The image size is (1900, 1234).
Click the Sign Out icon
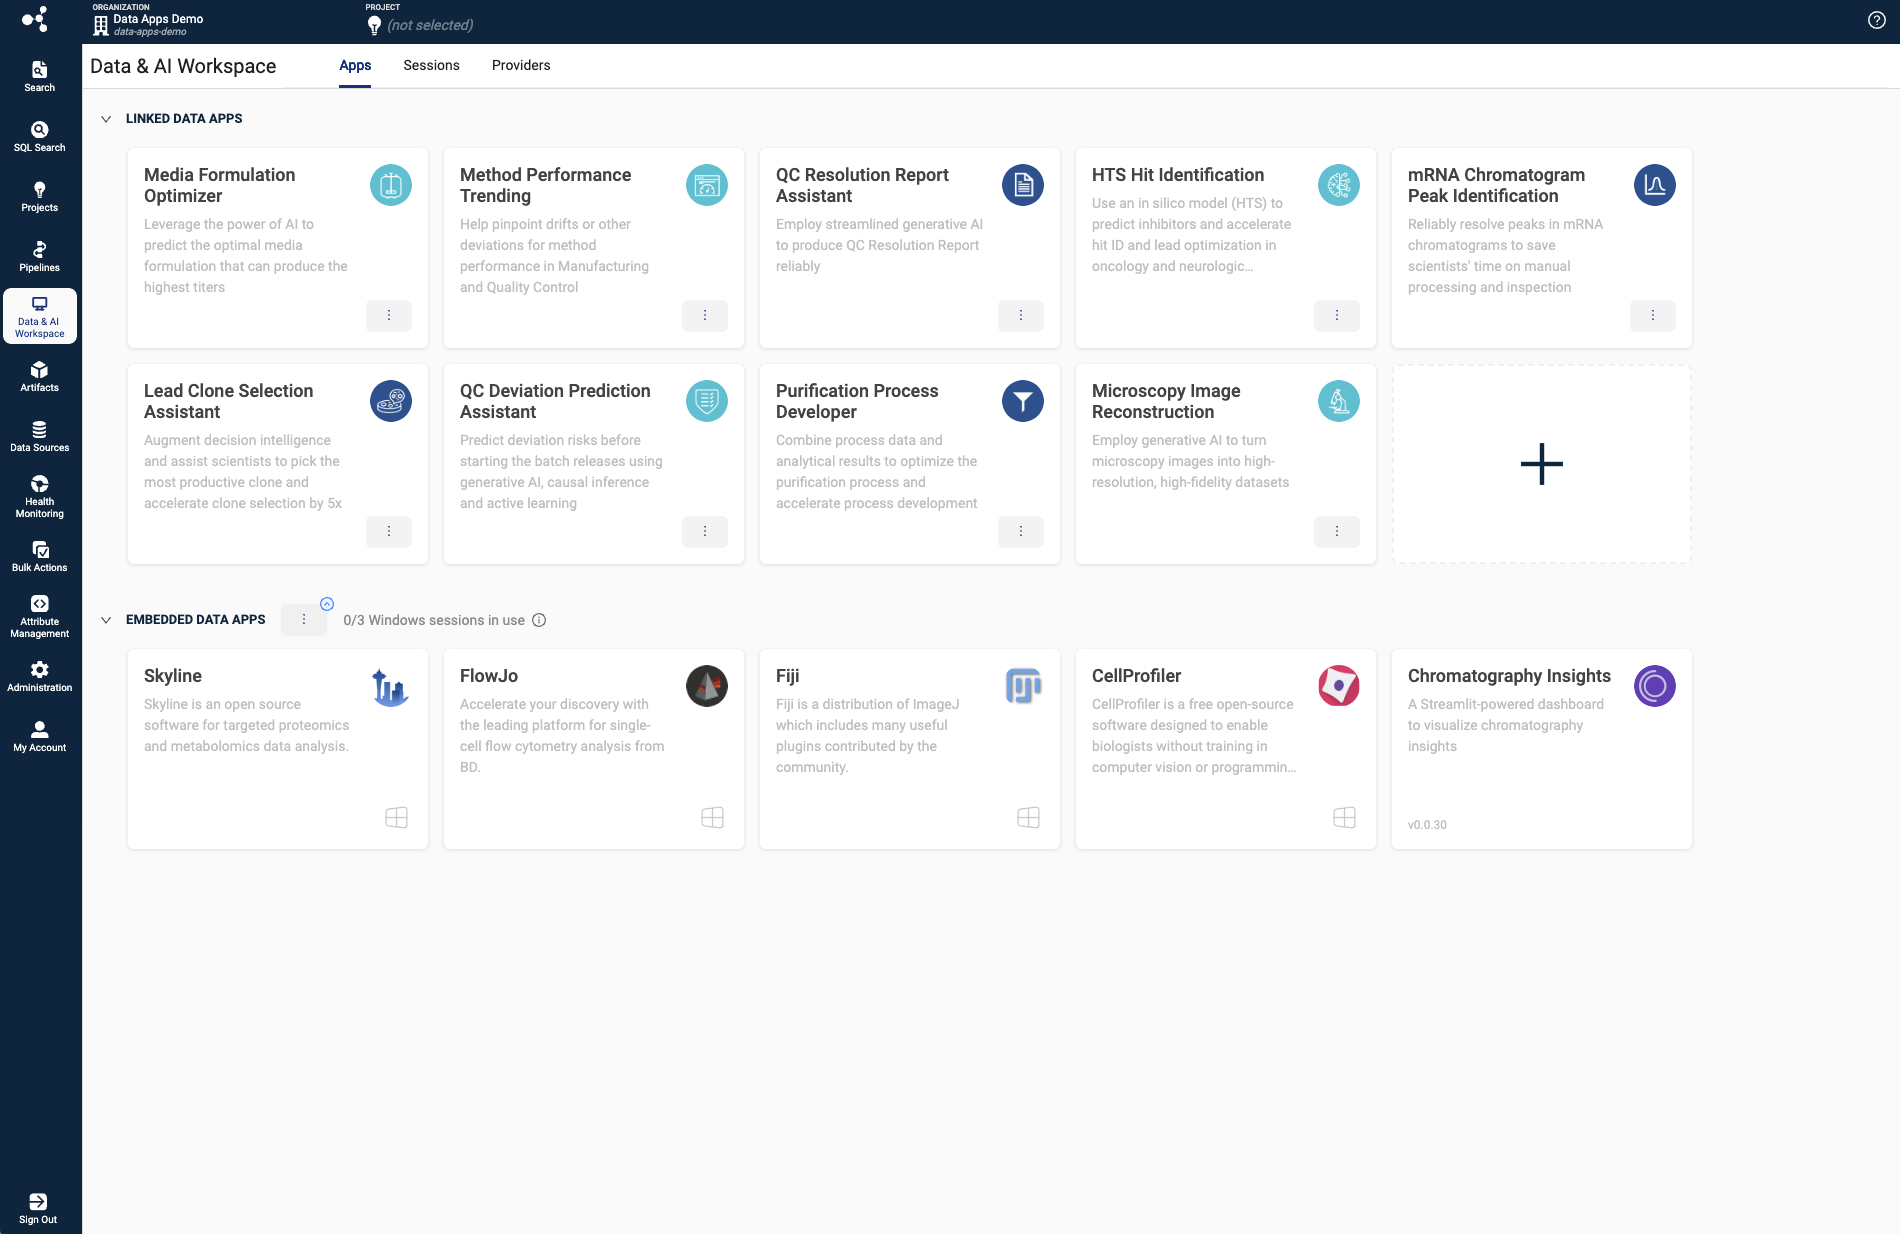pyautogui.click(x=38, y=1202)
